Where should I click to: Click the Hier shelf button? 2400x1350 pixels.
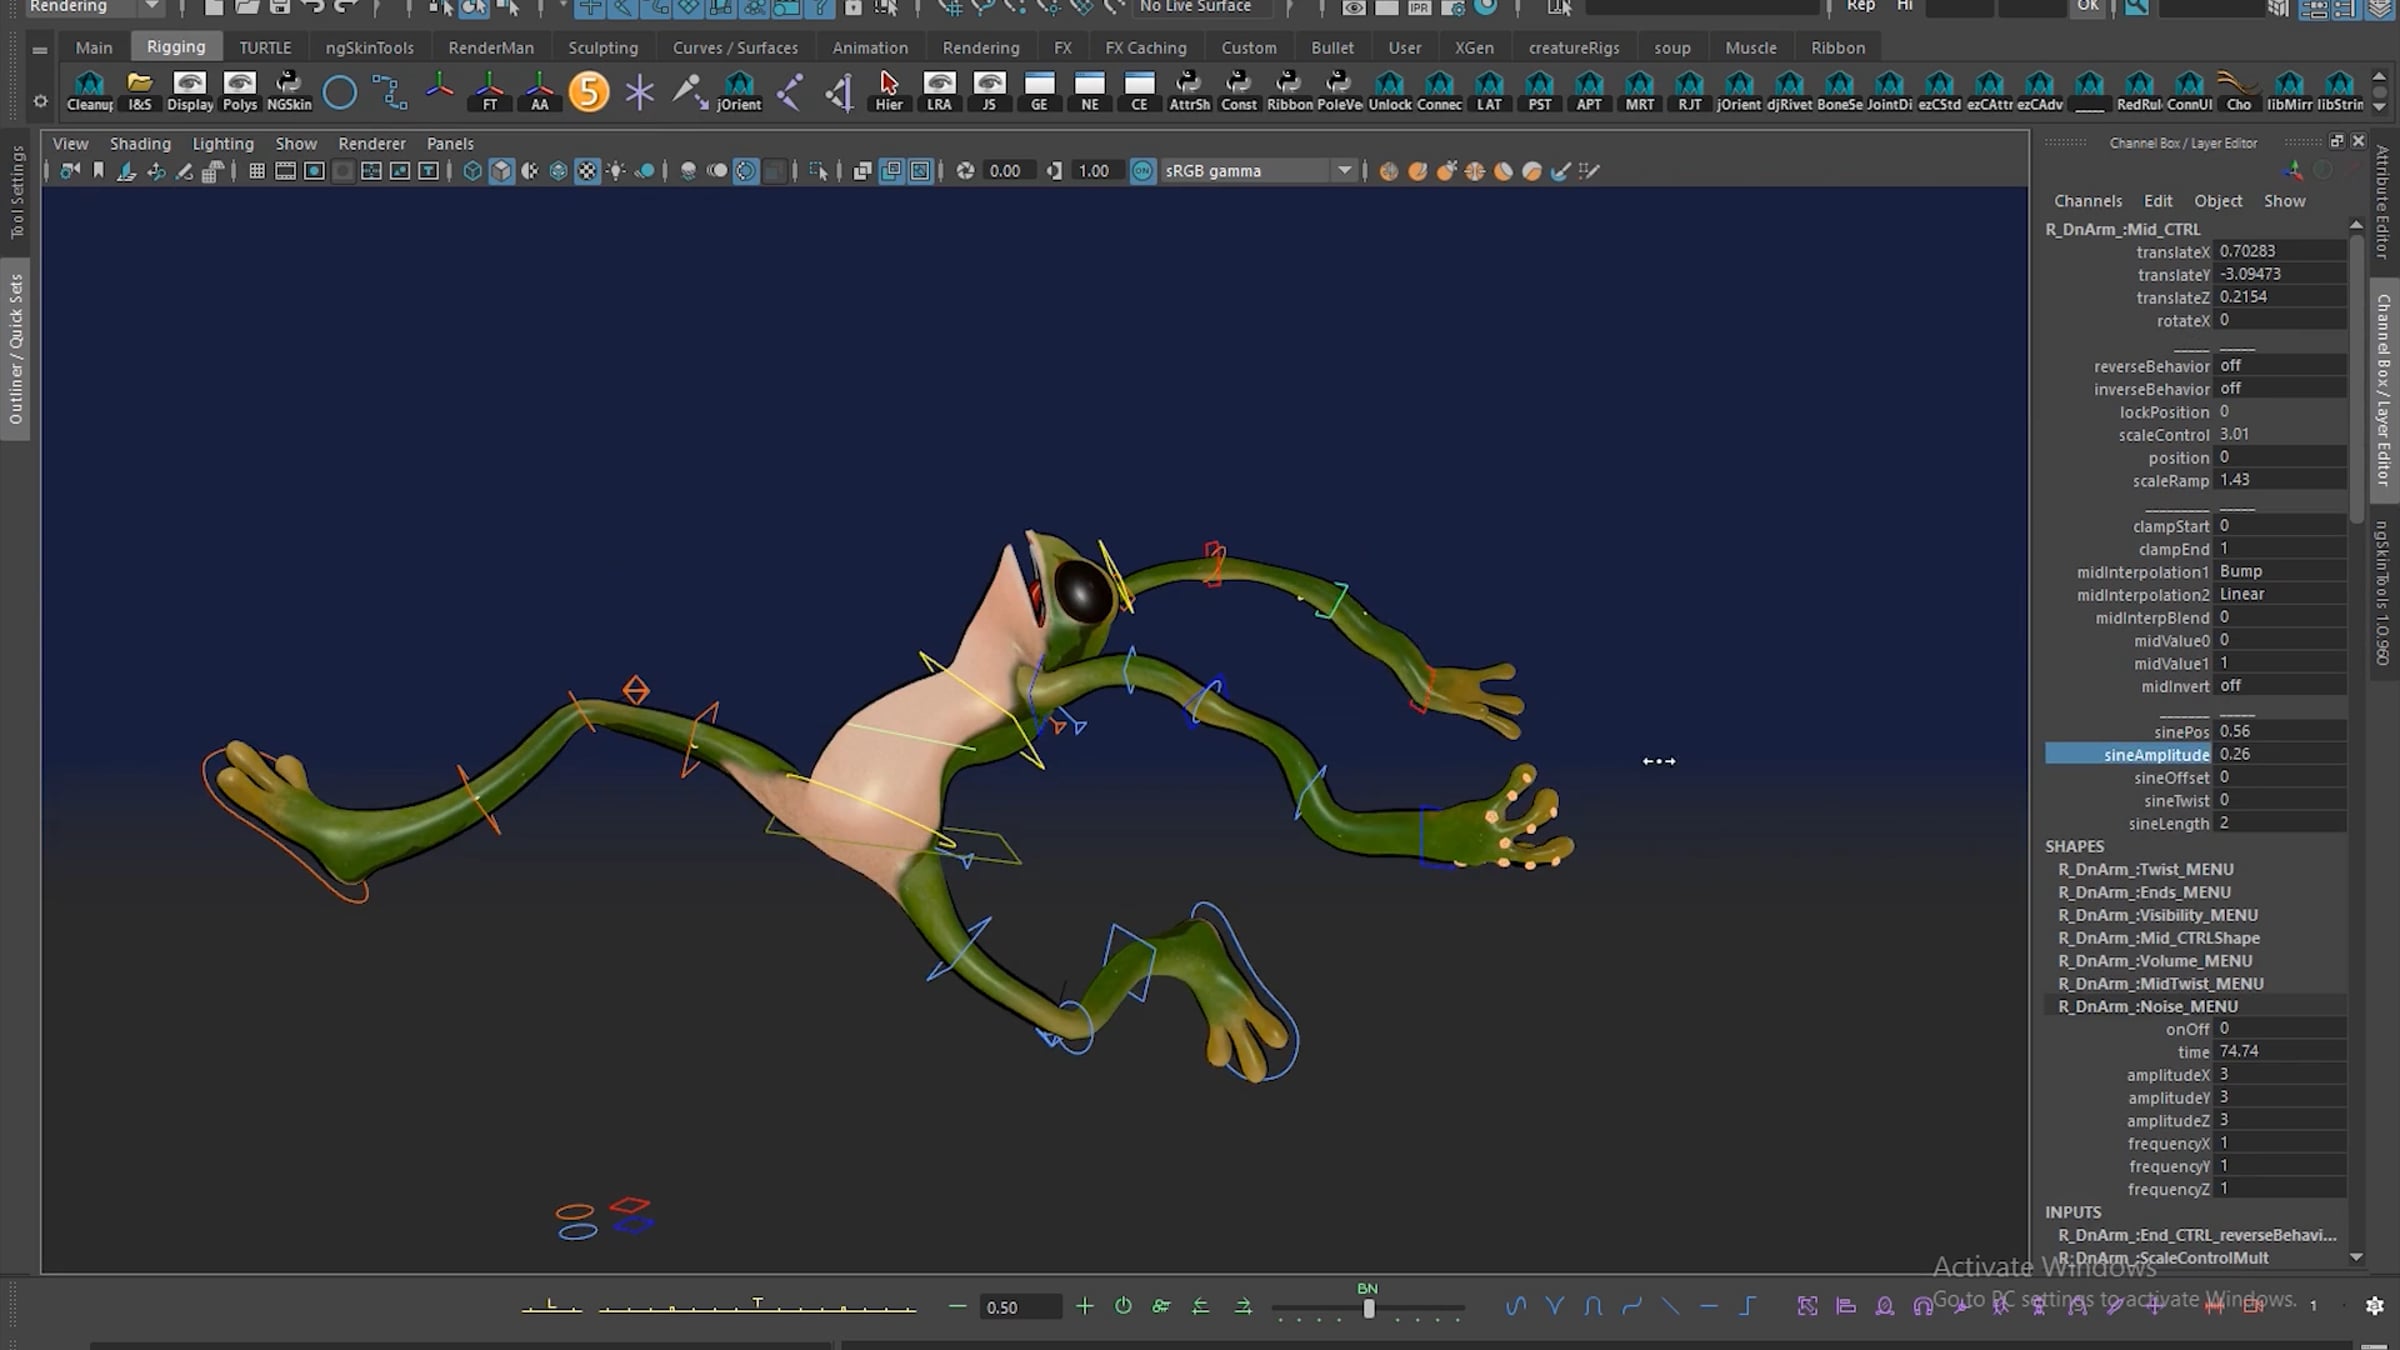(888, 91)
